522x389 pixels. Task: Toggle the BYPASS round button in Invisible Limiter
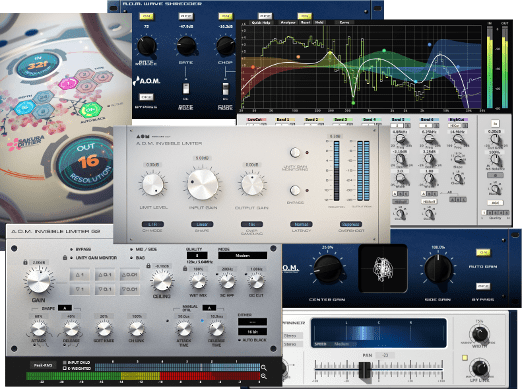tap(295, 190)
